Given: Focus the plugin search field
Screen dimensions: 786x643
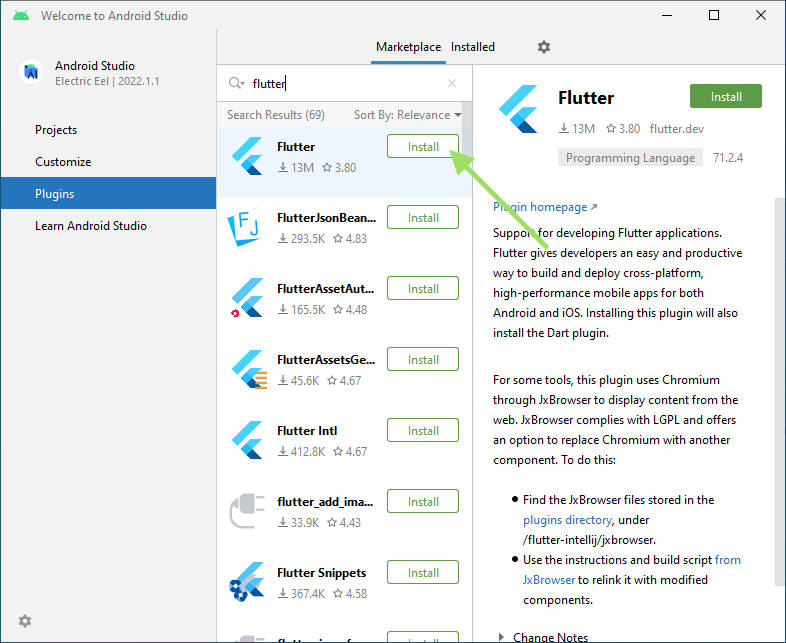Looking at the screenshot, I should coord(346,83).
